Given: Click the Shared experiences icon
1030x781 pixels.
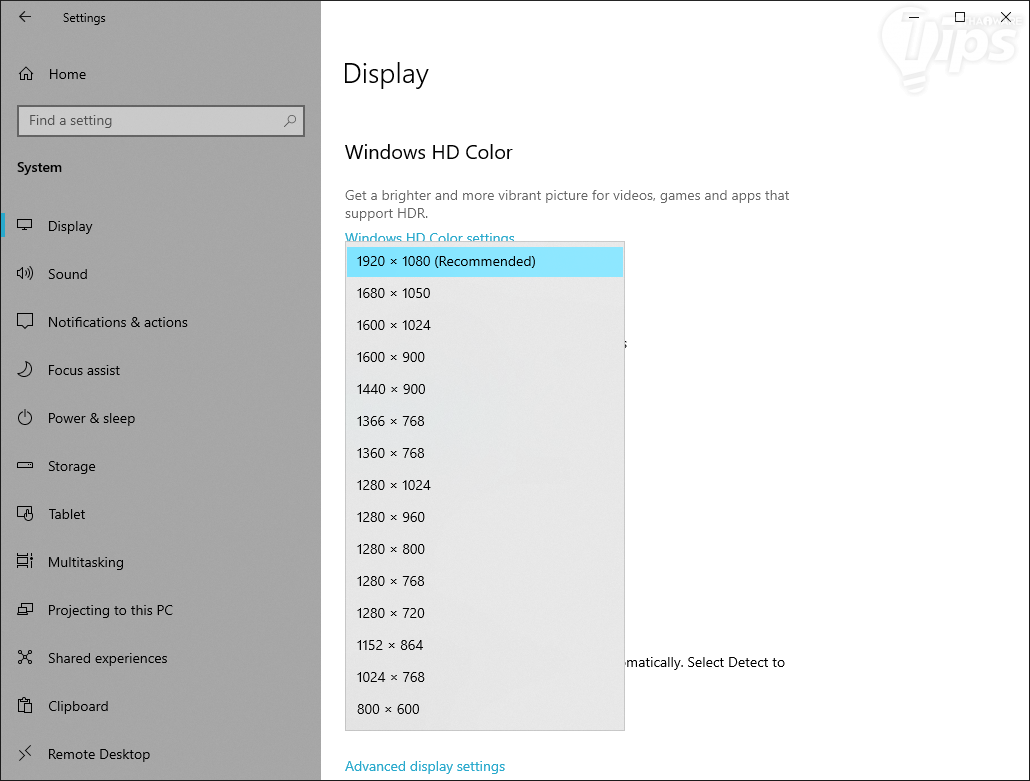Looking at the screenshot, I should tap(26, 658).
